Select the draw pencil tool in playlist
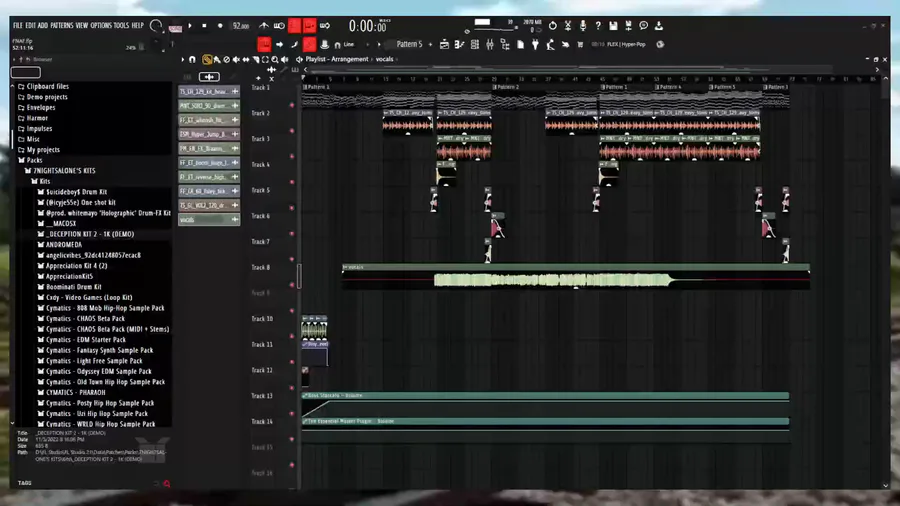The image size is (900, 506). tap(207, 60)
